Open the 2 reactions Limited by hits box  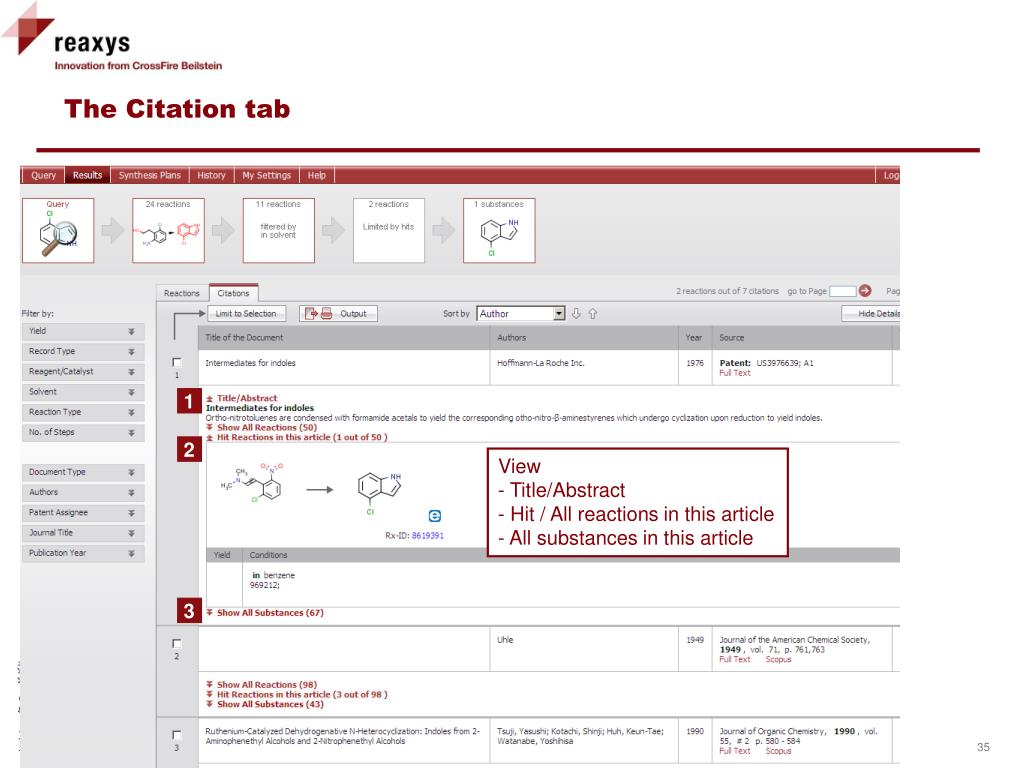tap(389, 231)
